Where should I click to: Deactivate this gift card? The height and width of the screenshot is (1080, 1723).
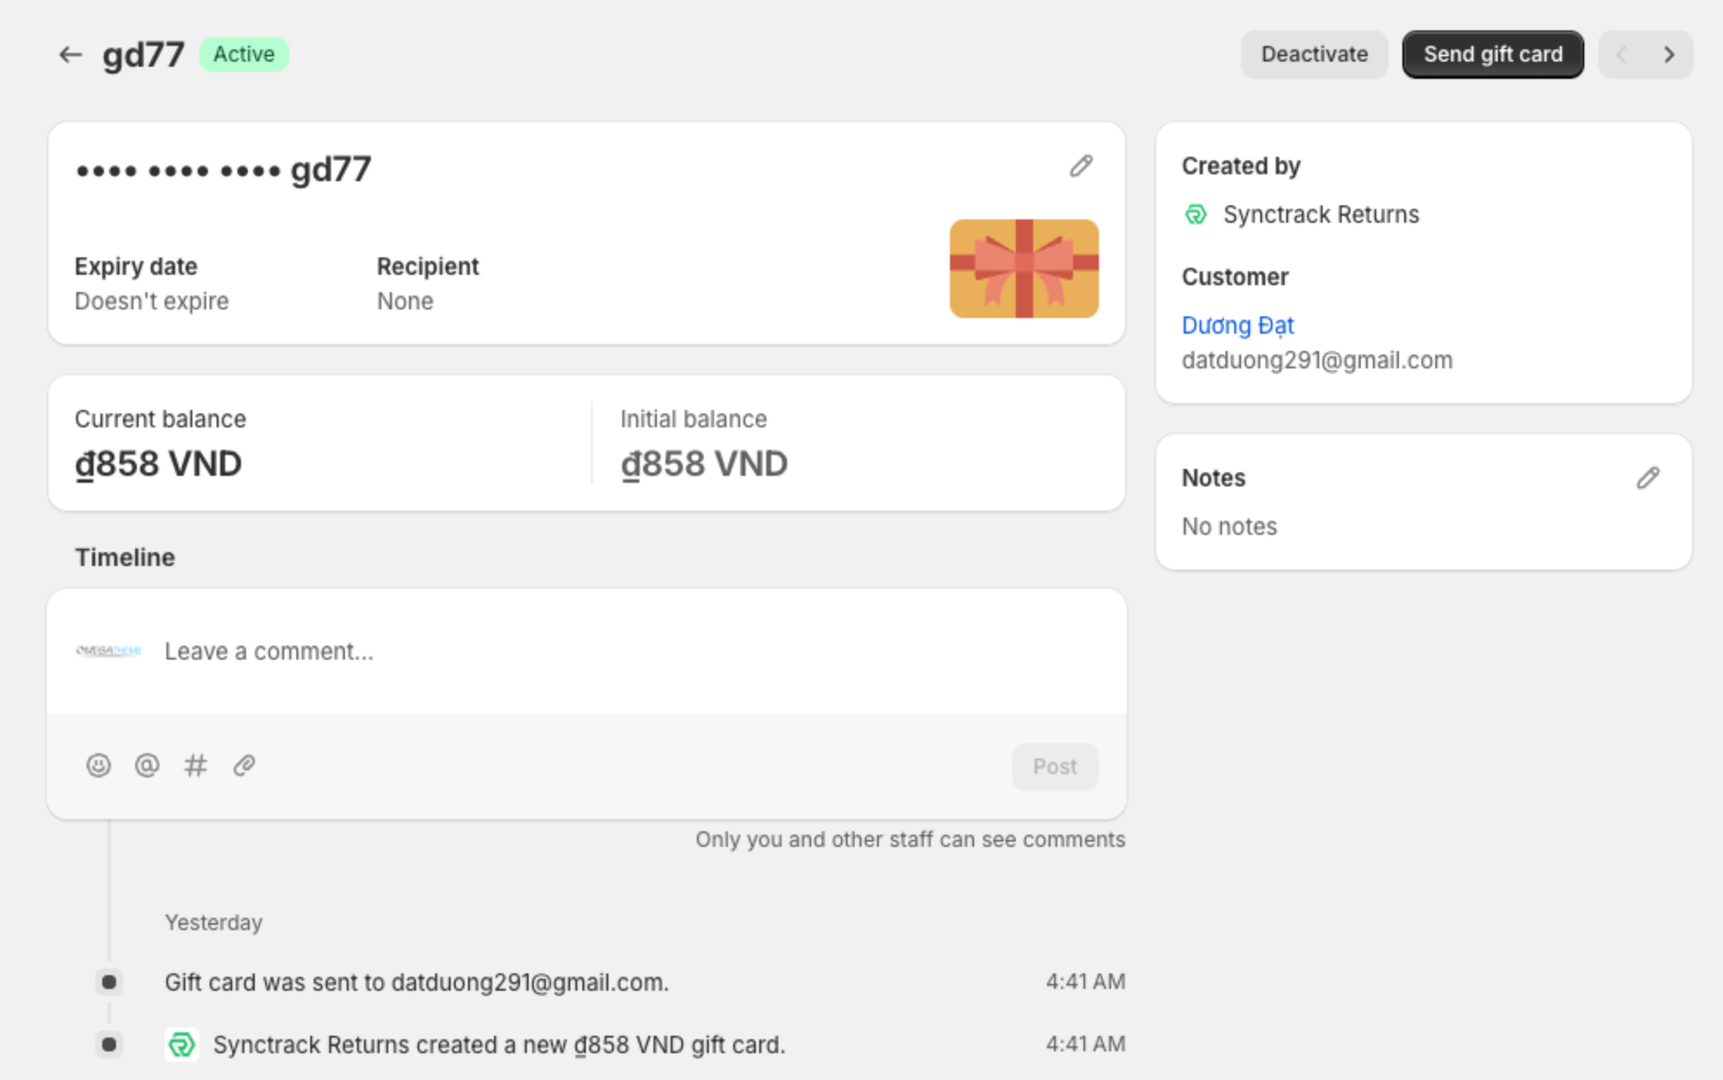pyautogui.click(x=1314, y=55)
